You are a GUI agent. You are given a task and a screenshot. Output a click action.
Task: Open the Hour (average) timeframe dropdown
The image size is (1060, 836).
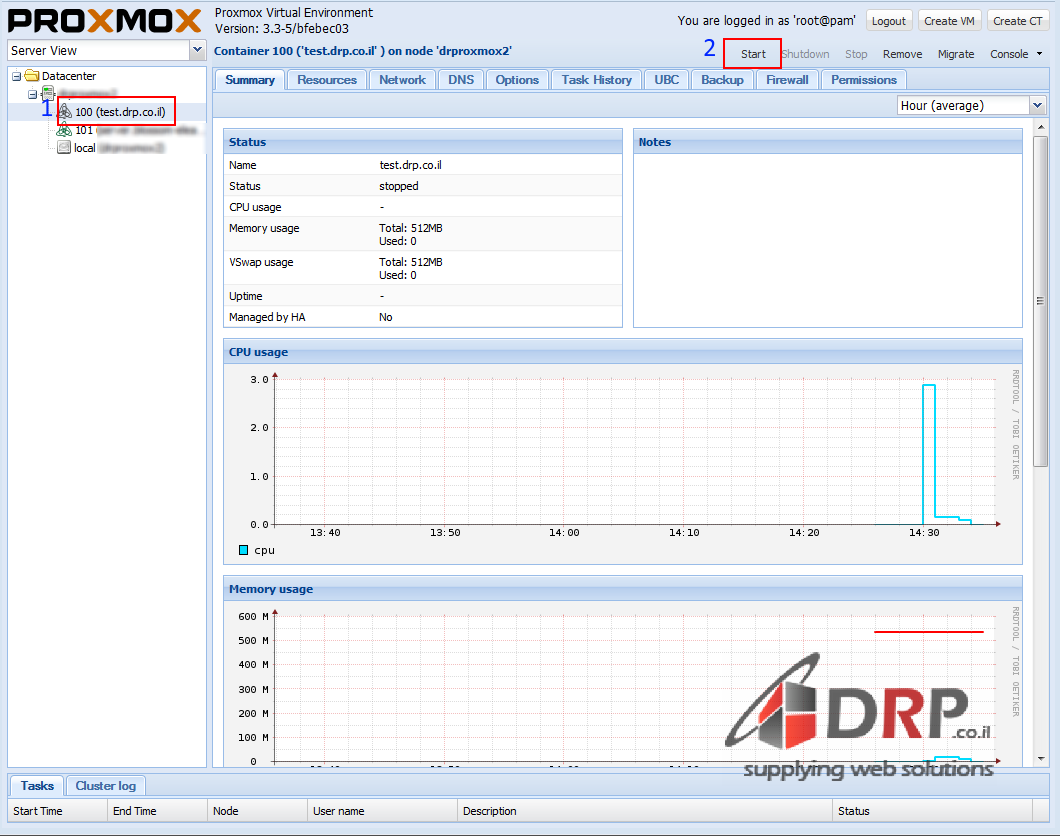1037,105
